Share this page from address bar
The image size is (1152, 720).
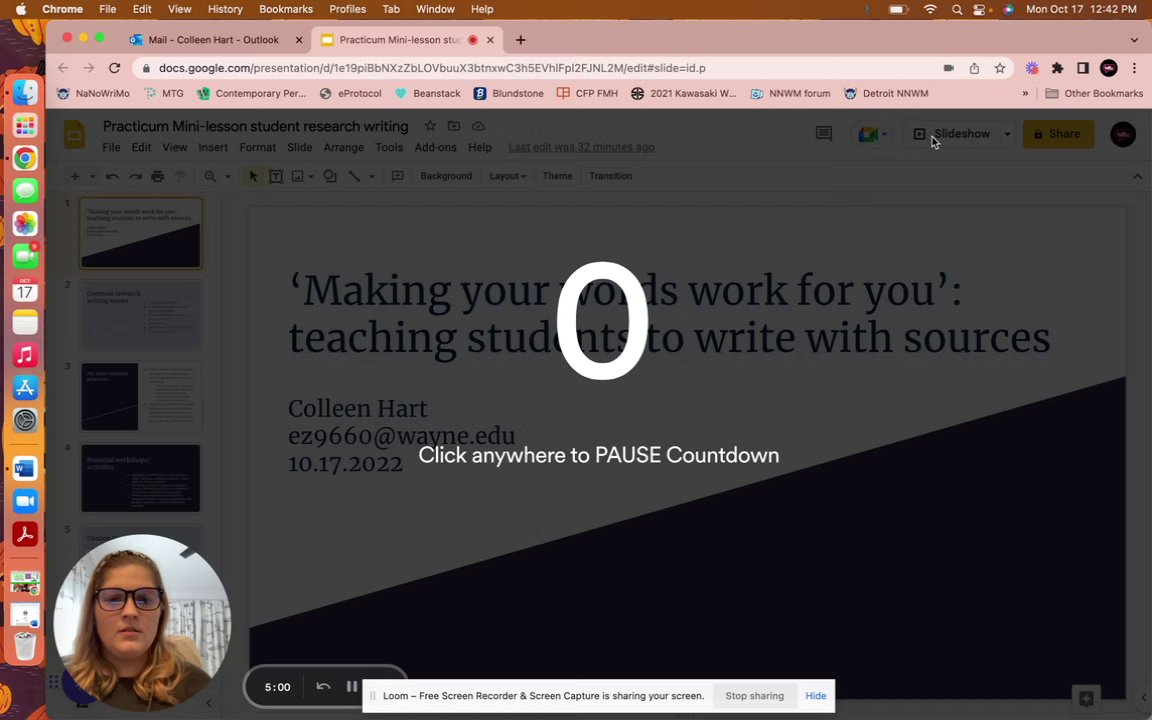[x=974, y=68]
